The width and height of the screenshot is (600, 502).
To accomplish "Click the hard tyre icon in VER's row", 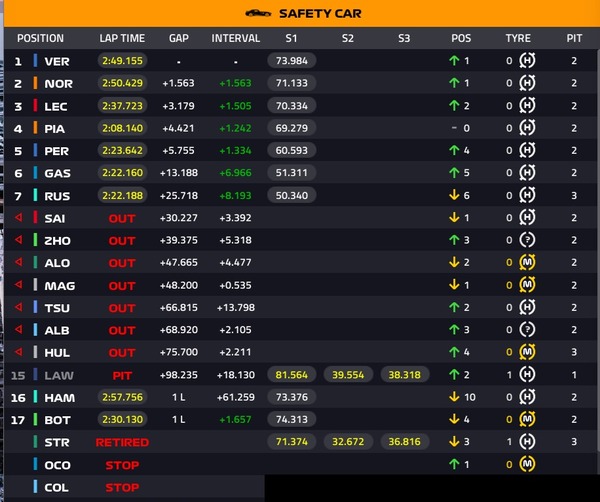I will [527, 60].
